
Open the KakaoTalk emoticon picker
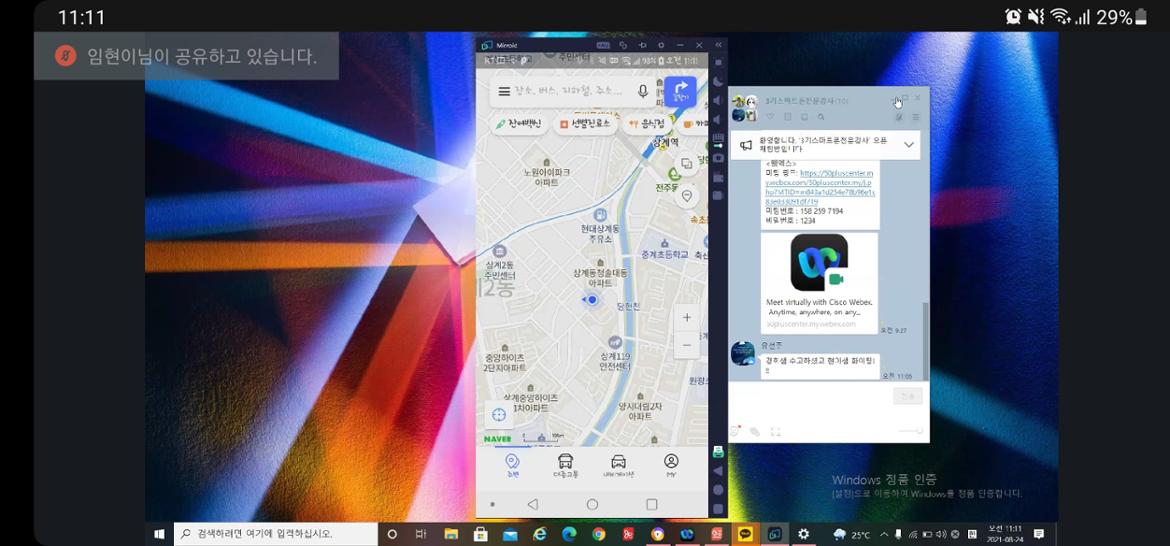pos(735,431)
